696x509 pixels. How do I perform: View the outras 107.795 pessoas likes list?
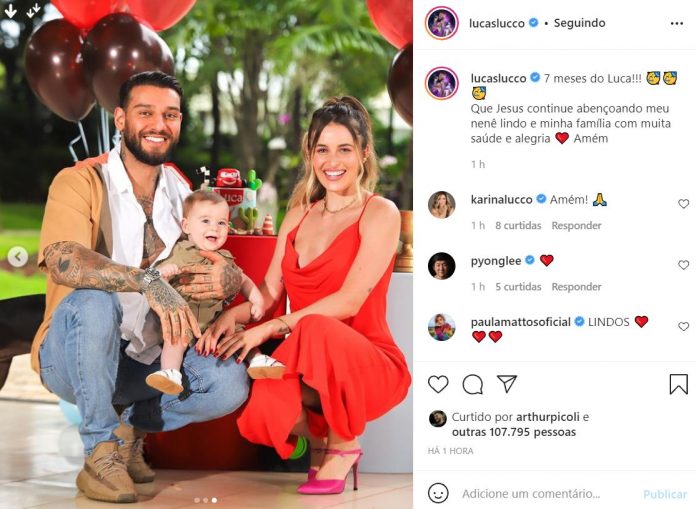(x=514, y=432)
